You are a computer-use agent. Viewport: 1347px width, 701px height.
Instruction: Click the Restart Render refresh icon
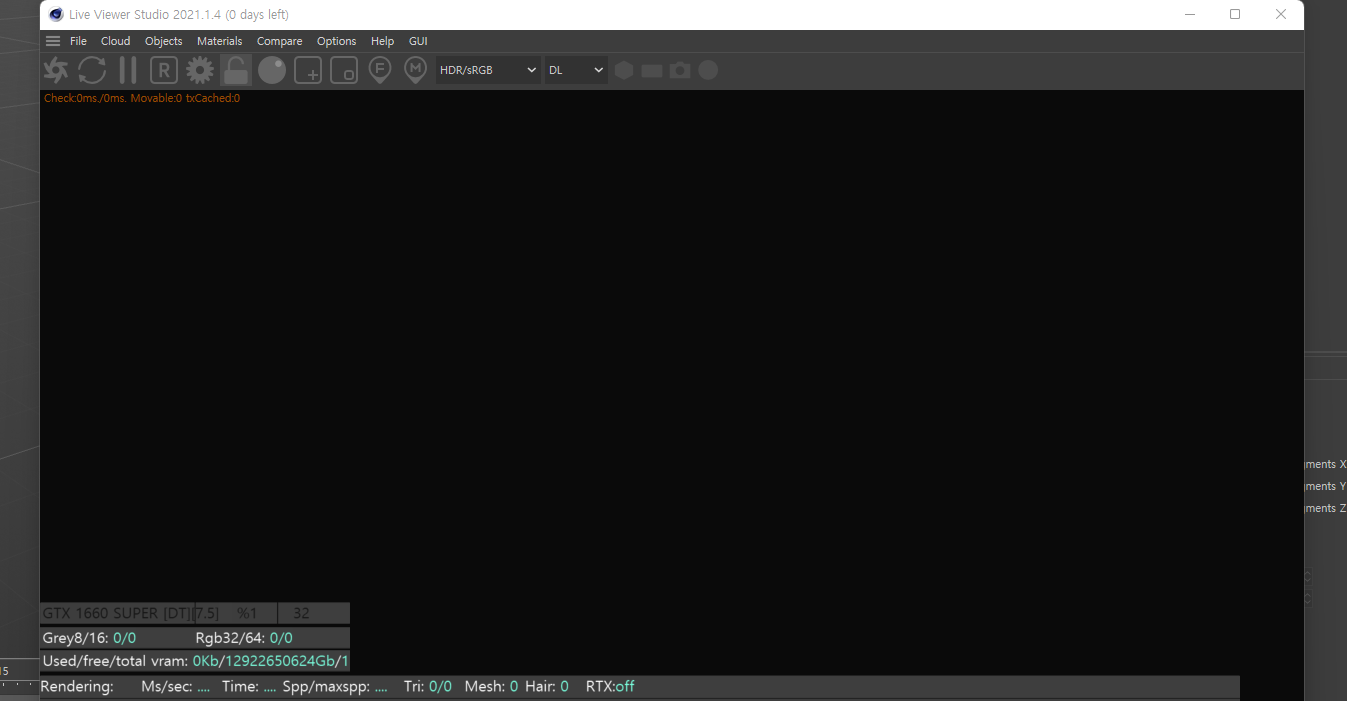(x=92, y=70)
